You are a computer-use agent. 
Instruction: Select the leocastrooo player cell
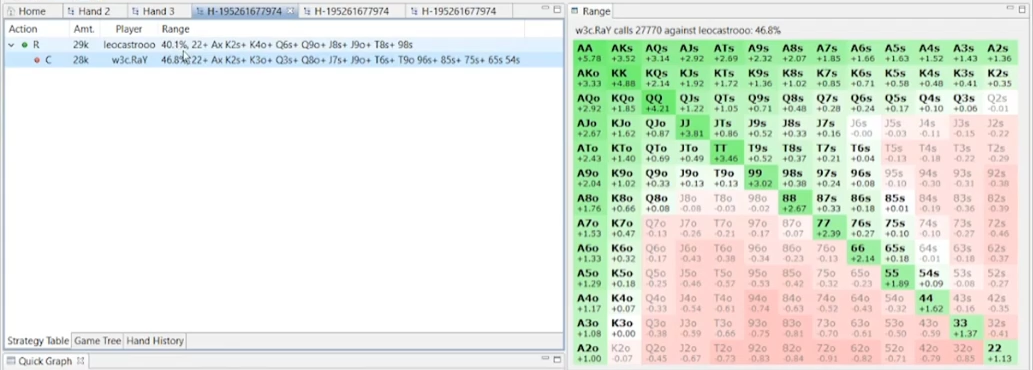pos(129,45)
